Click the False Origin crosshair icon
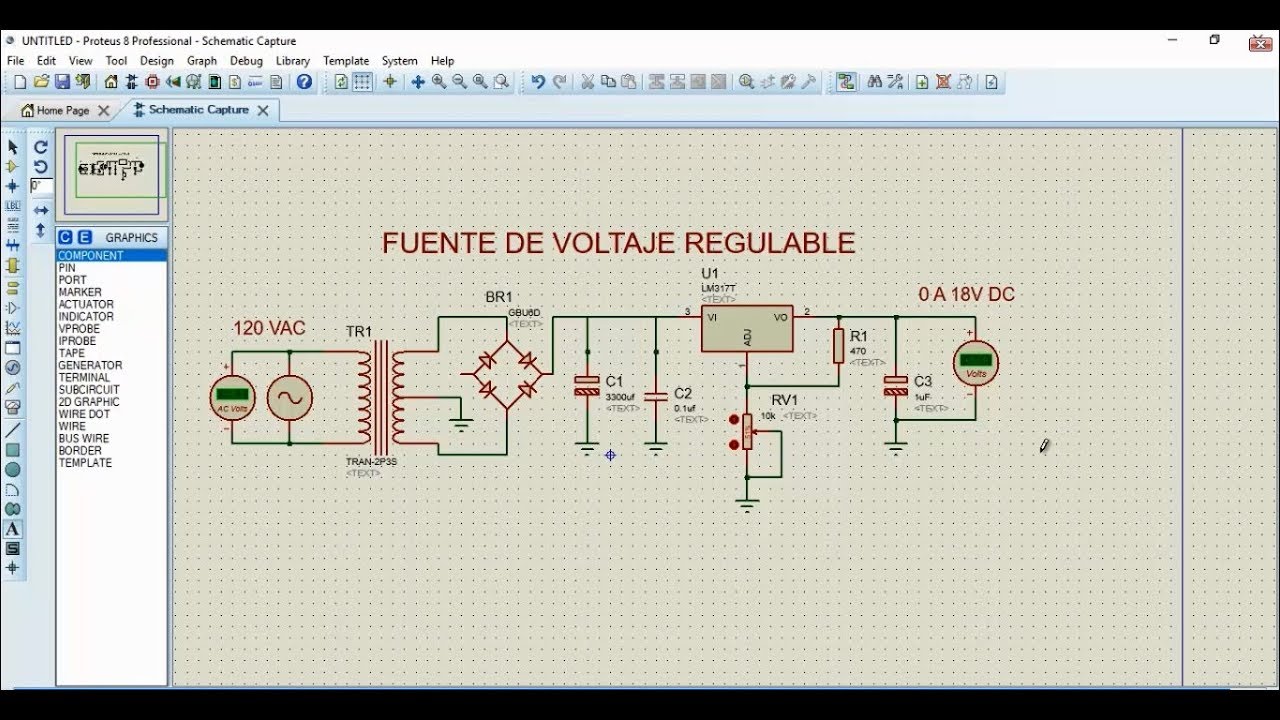This screenshot has height=720, width=1280. click(390, 82)
